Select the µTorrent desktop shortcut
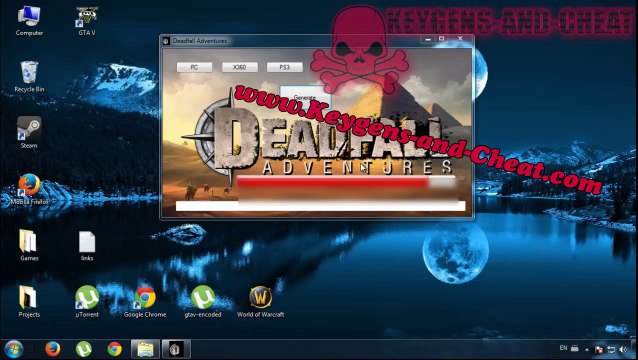This screenshot has height=360, width=638. (87, 301)
